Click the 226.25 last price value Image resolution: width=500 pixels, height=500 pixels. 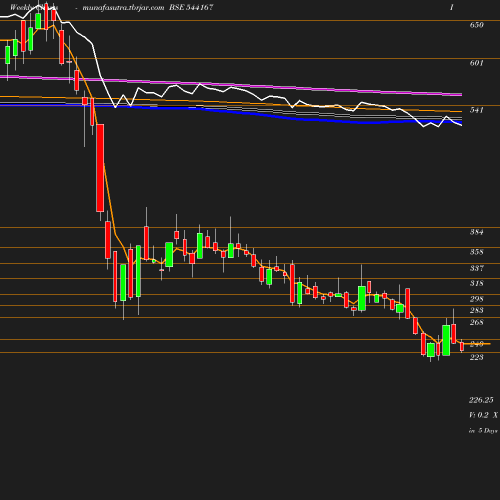[481, 400]
